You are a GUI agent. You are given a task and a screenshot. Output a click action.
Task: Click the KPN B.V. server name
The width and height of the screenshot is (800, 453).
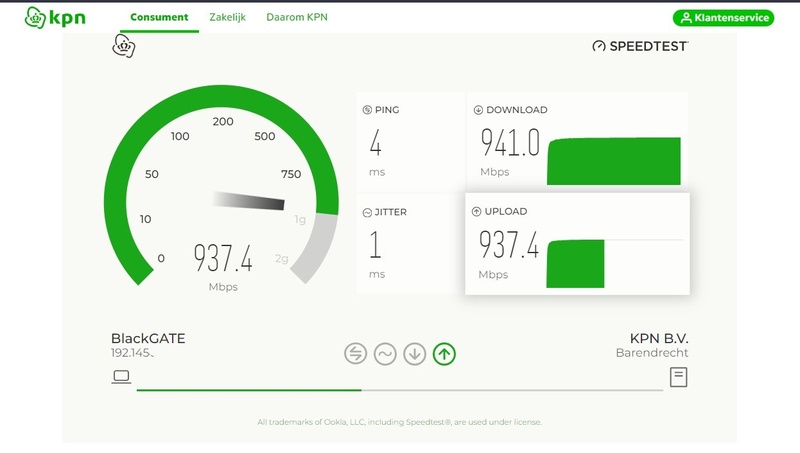coord(659,338)
